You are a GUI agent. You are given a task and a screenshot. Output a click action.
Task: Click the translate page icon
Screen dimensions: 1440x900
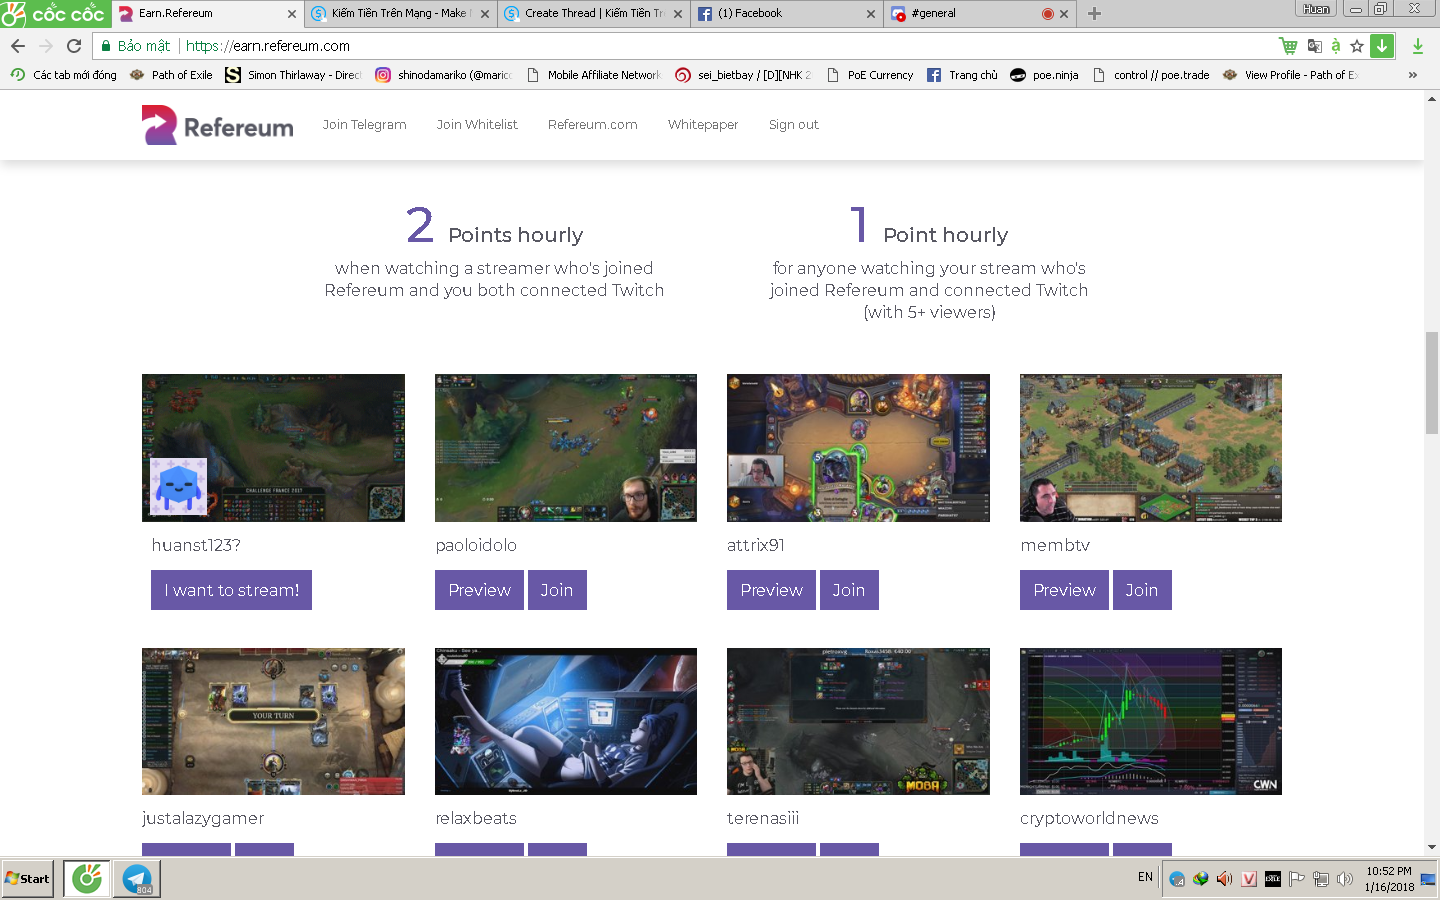(1314, 46)
